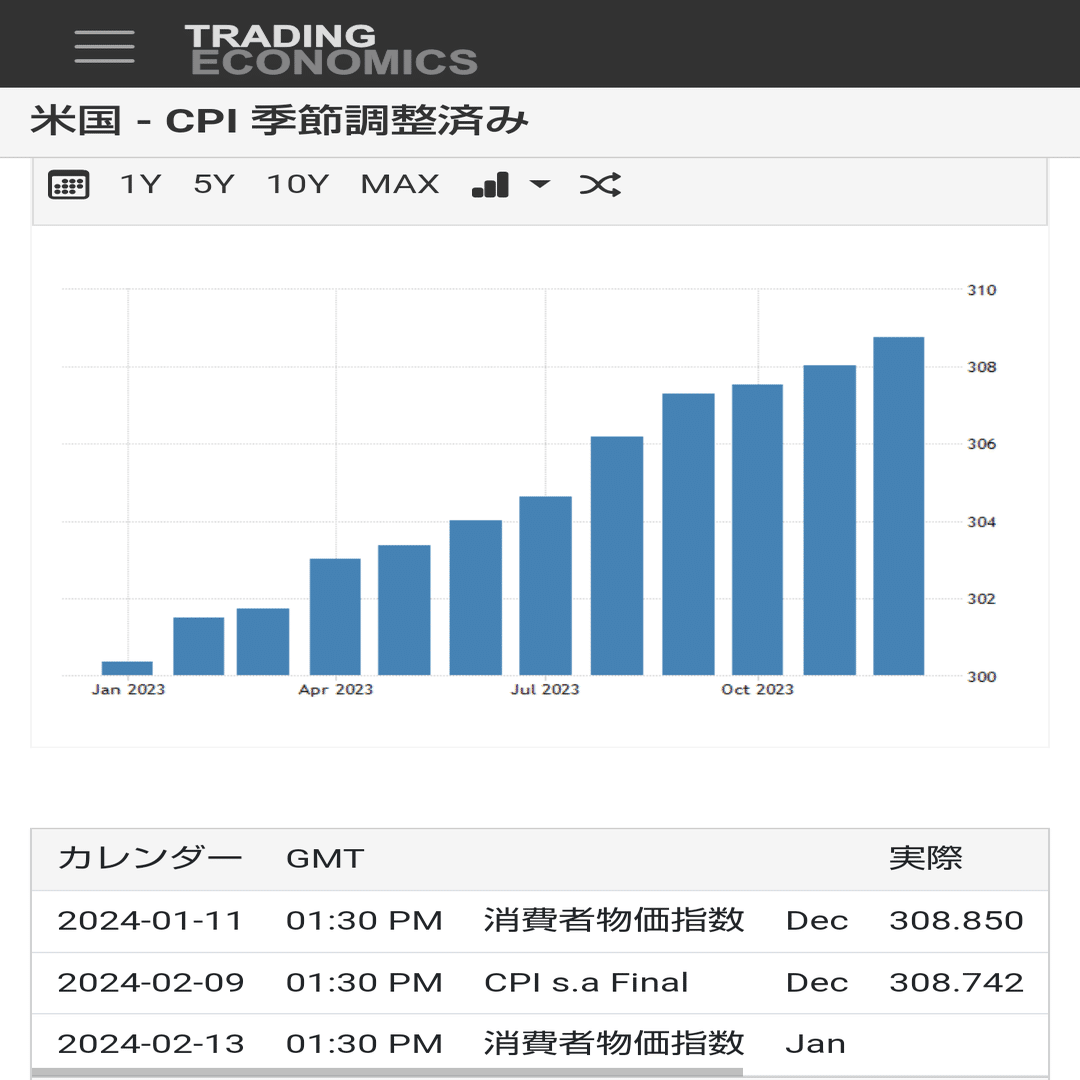Click the bar above the Oct 2023 label
This screenshot has height=1080, width=1080.
pyautogui.click(x=757, y=530)
